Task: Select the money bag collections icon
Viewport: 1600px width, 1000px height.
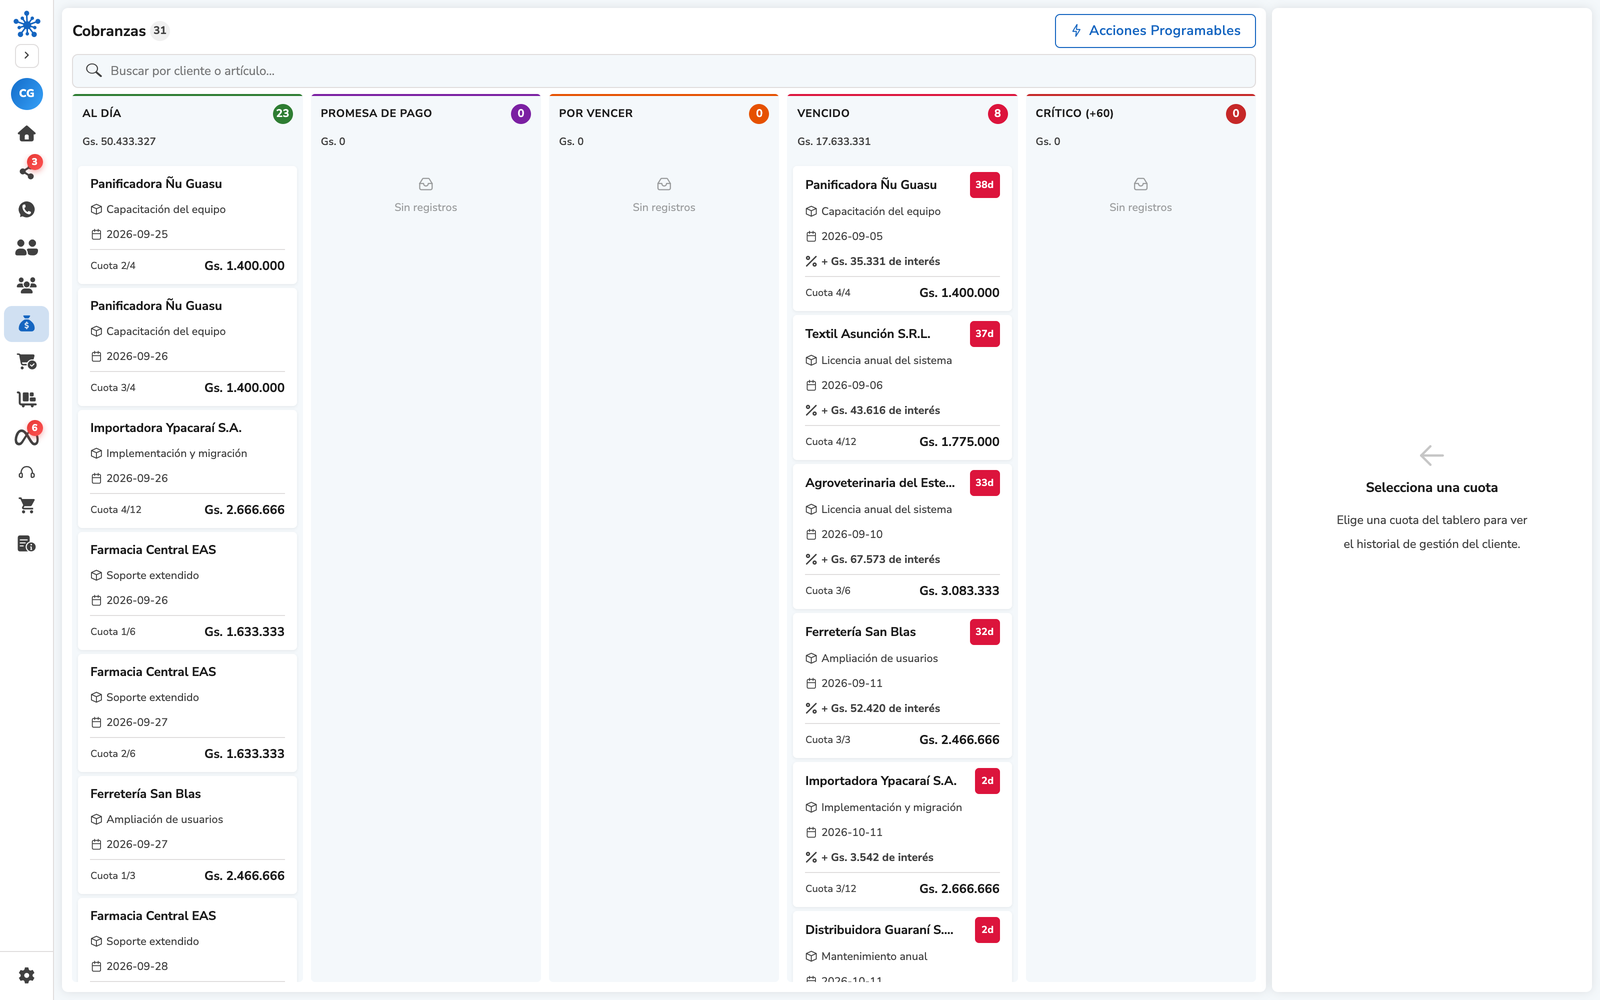Action: point(27,324)
